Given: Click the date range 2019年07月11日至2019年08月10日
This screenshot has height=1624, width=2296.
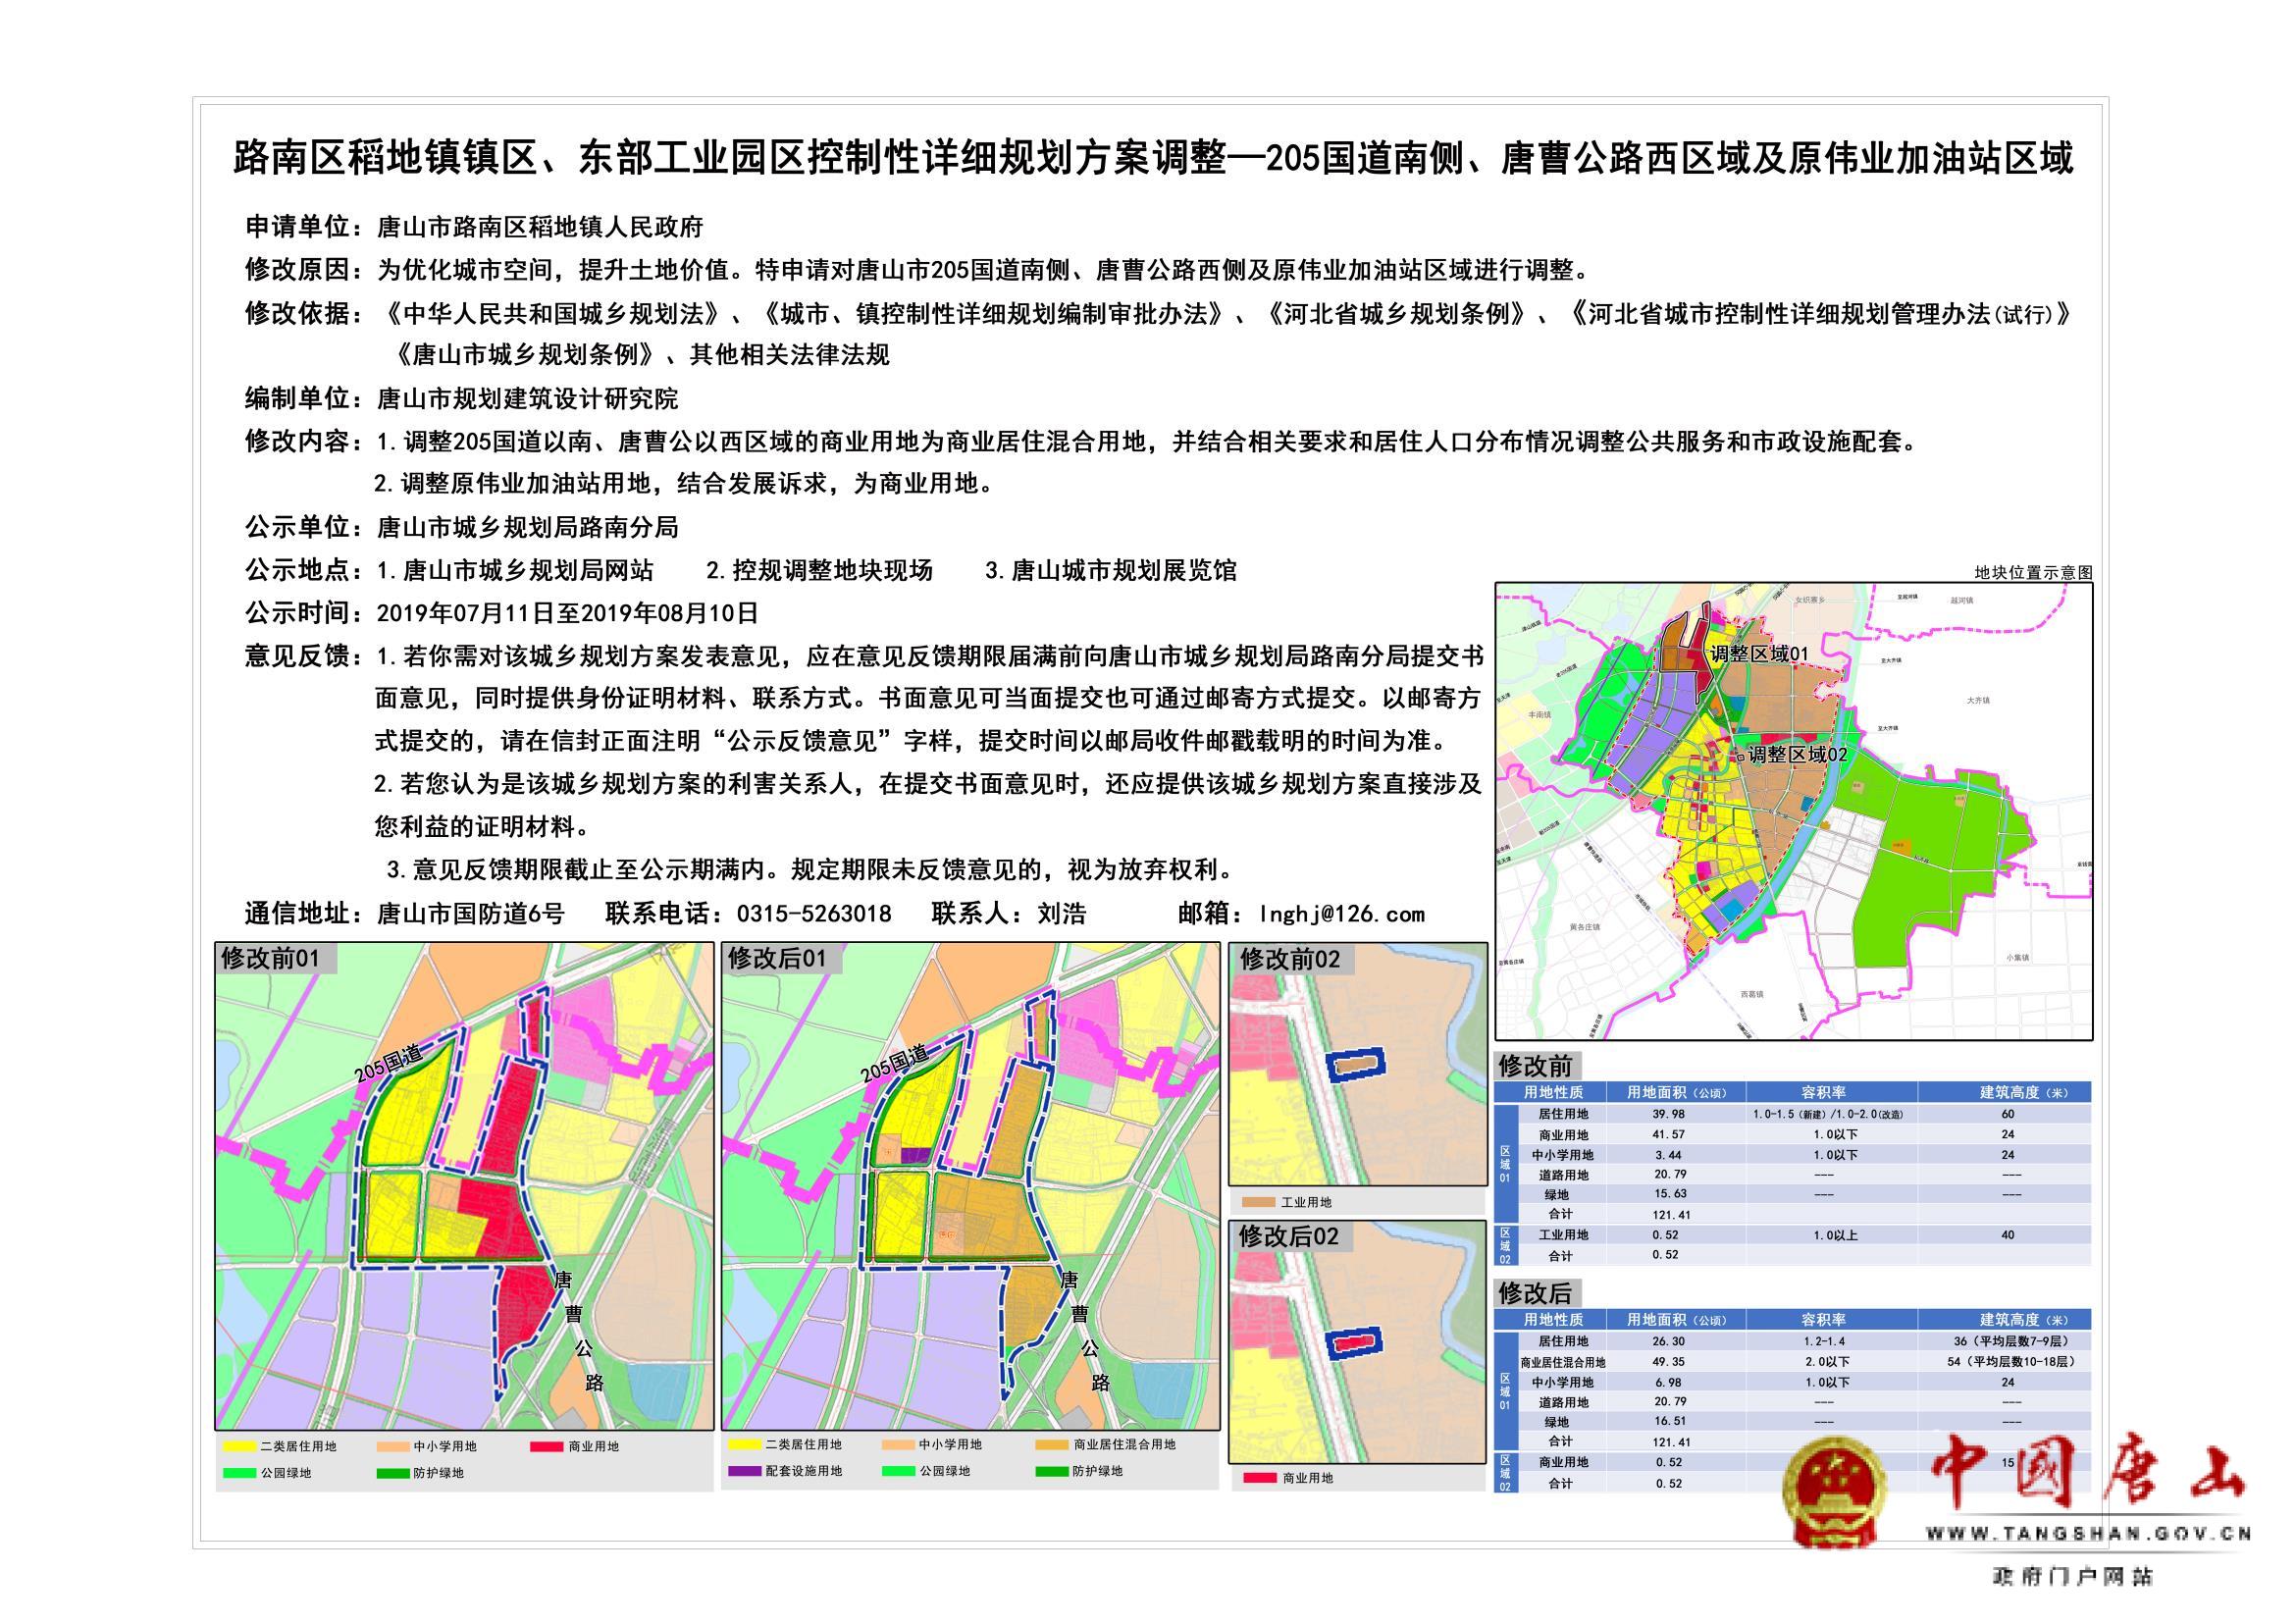Looking at the screenshot, I should tap(567, 612).
